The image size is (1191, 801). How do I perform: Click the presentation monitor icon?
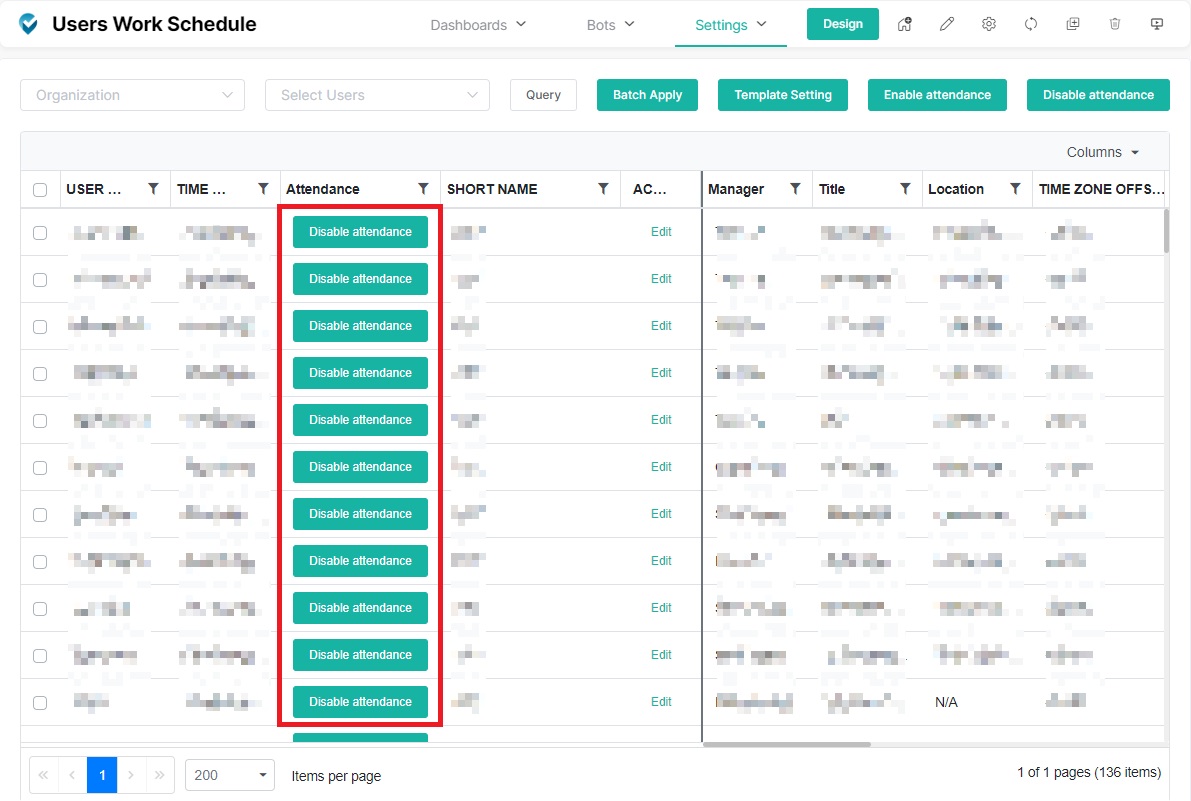[1157, 24]
